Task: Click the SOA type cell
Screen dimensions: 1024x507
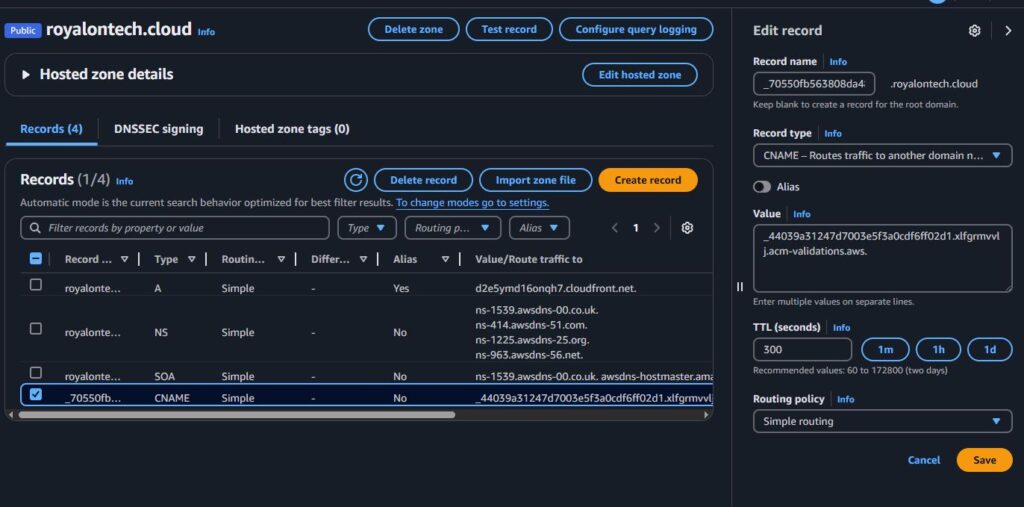Action: coord(164,376)
